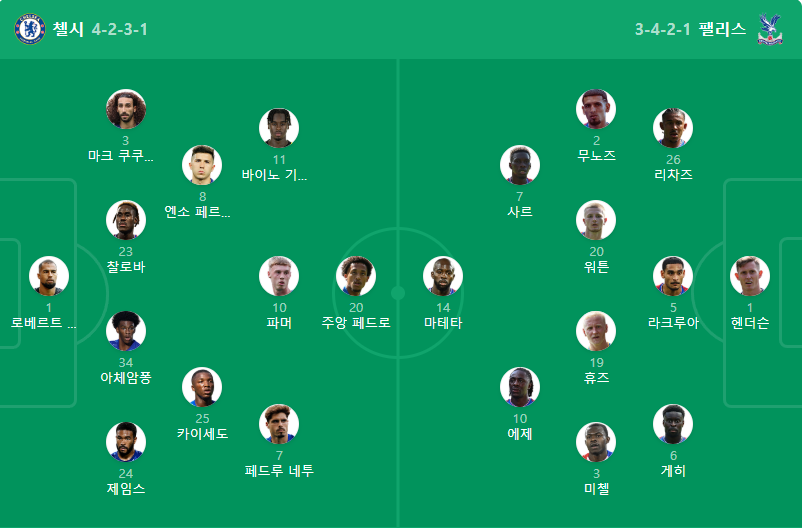Open 에제 number 10 Palace player photo
The width and height of the screenshot is (805, 528).
520,387
